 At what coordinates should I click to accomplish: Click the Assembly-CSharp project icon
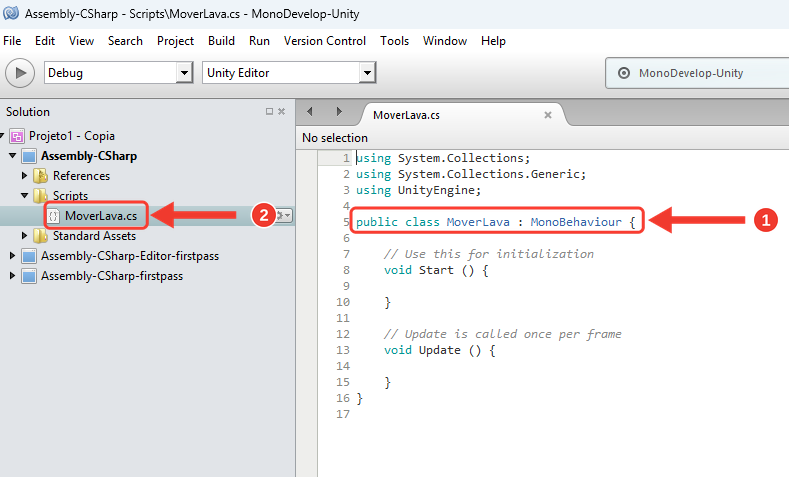point(29,156)
